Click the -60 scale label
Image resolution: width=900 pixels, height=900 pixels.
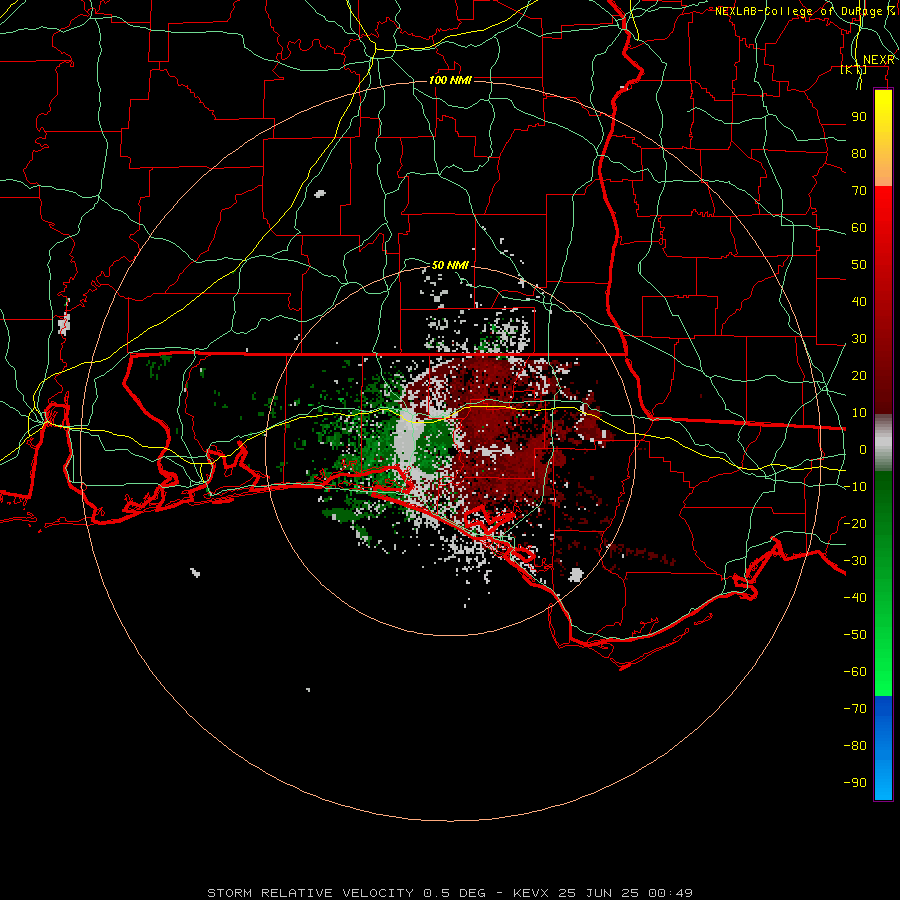(855, 672)
